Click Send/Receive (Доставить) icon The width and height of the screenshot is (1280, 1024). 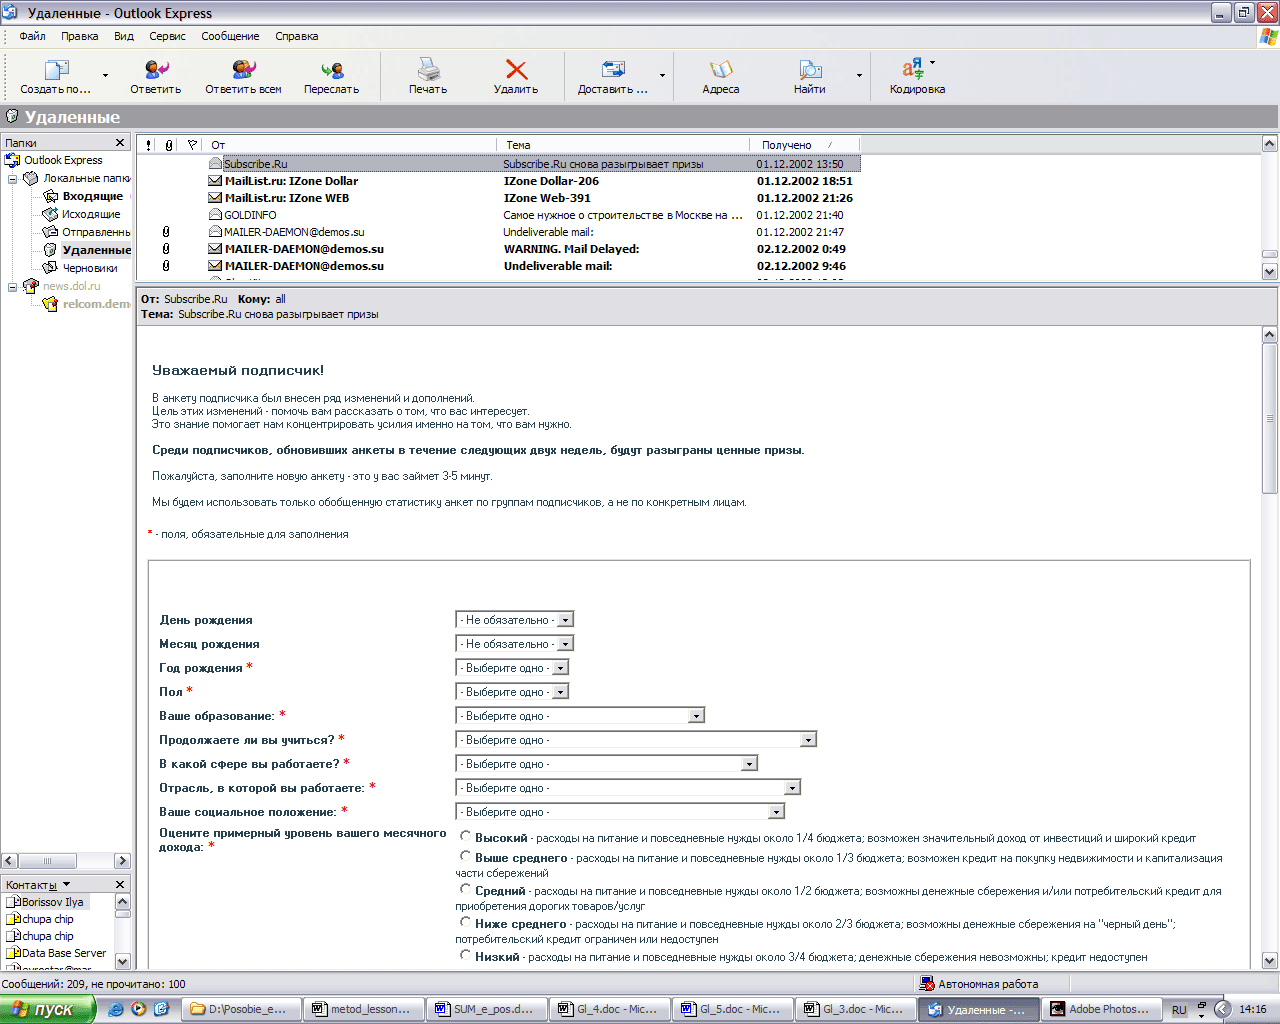(613, 70)
